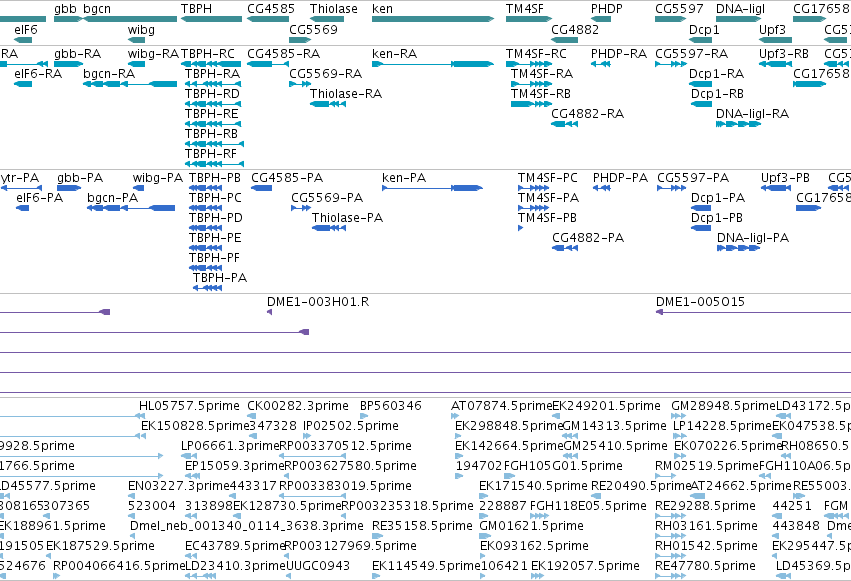The image size is (851, 581).
Task: Select the bgcn-RA transcript
Action: pos(130,84)
